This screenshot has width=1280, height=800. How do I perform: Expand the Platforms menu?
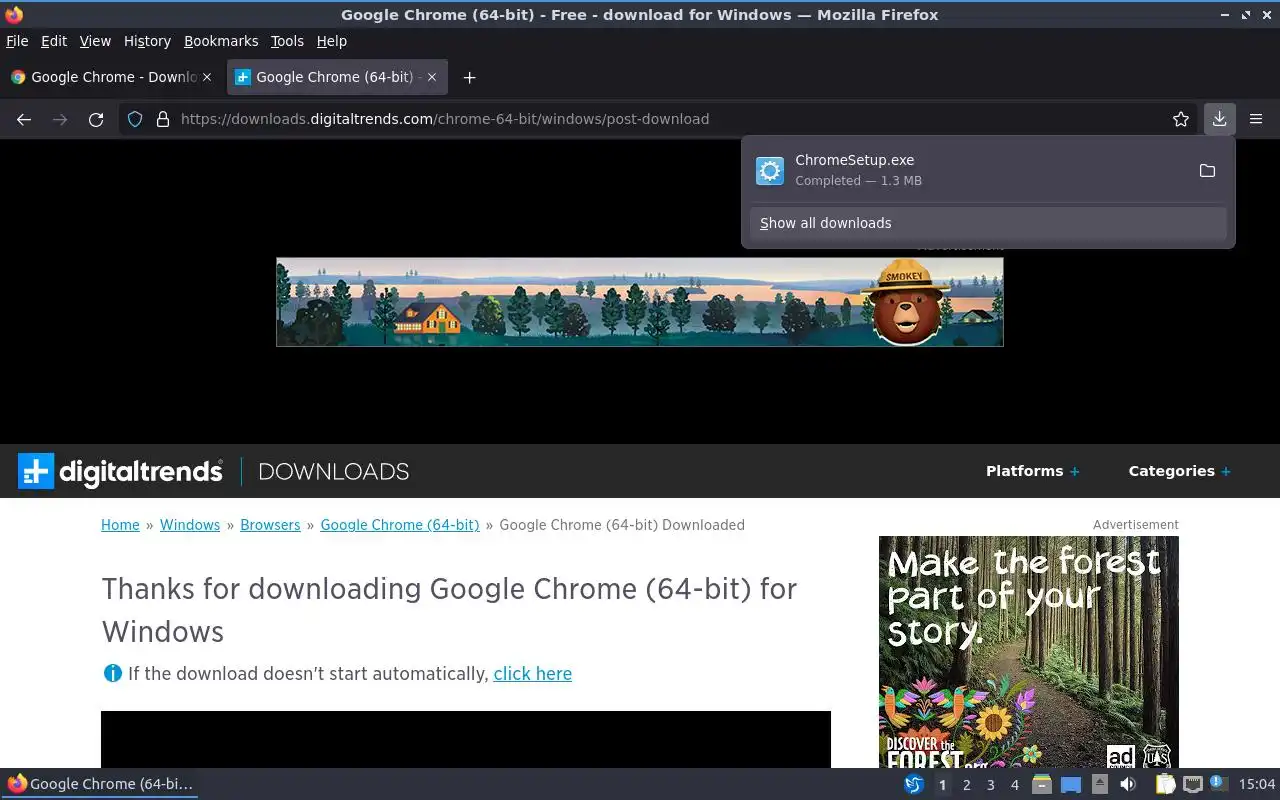click(x=1032, y=471)
